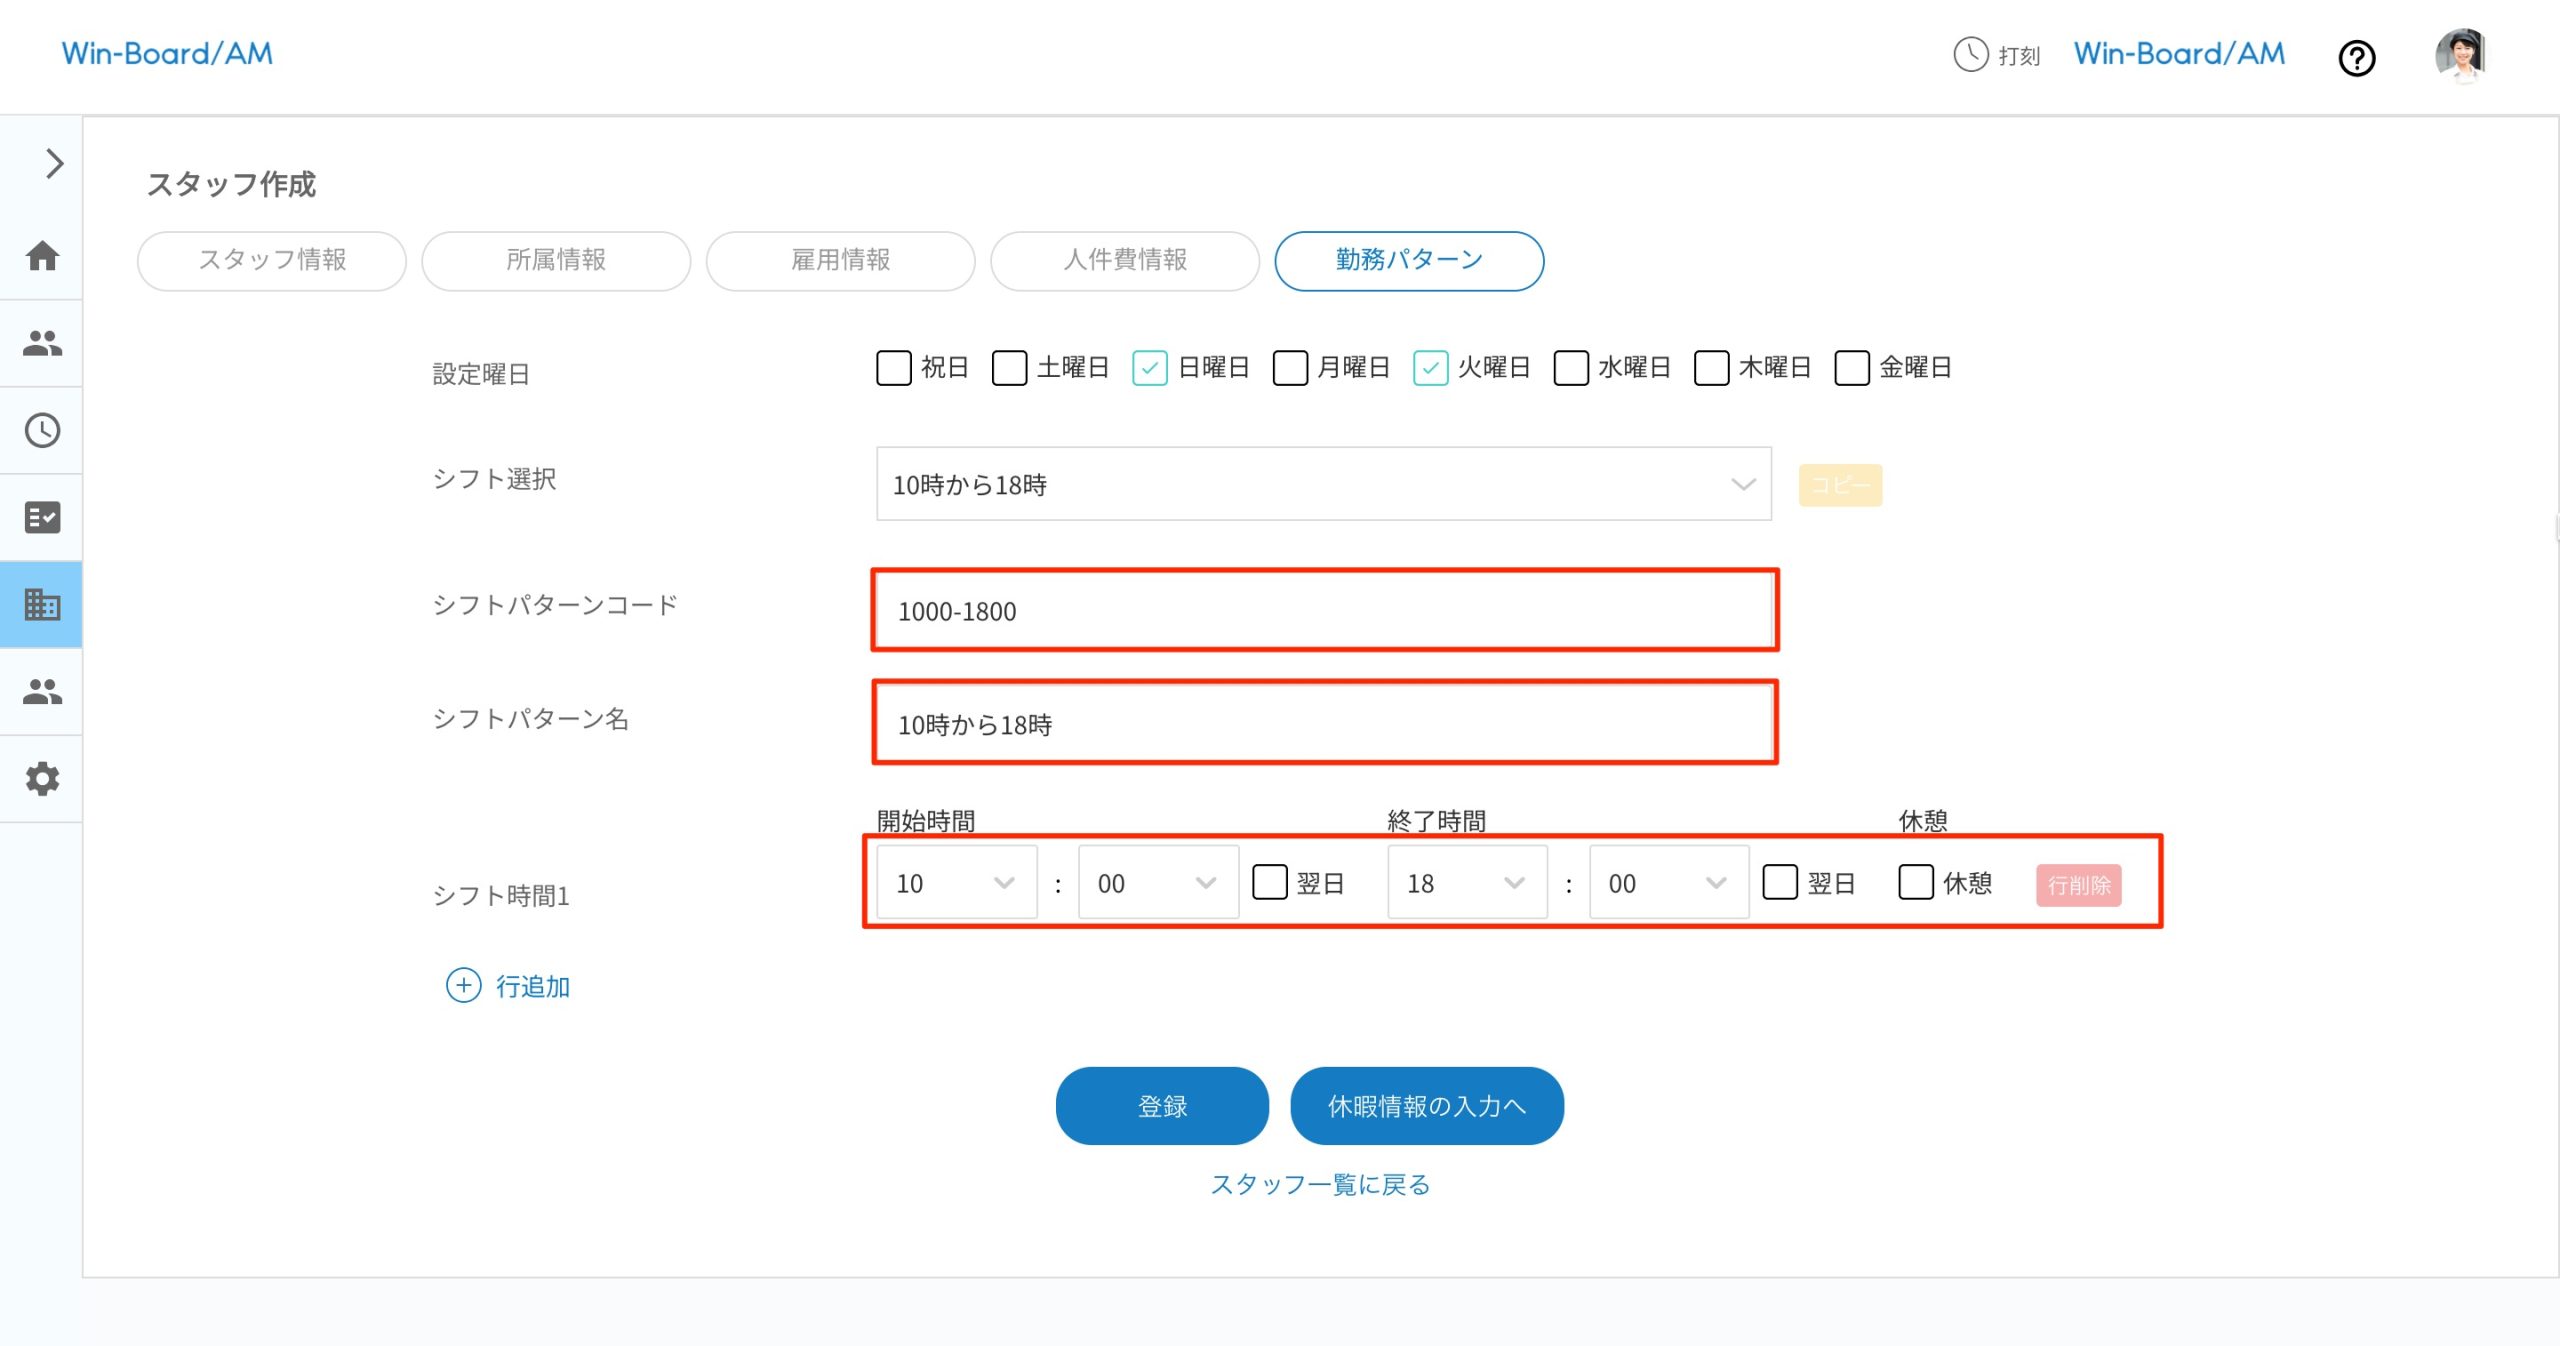Select the checklist icon in the sidebar

(41, 517)
